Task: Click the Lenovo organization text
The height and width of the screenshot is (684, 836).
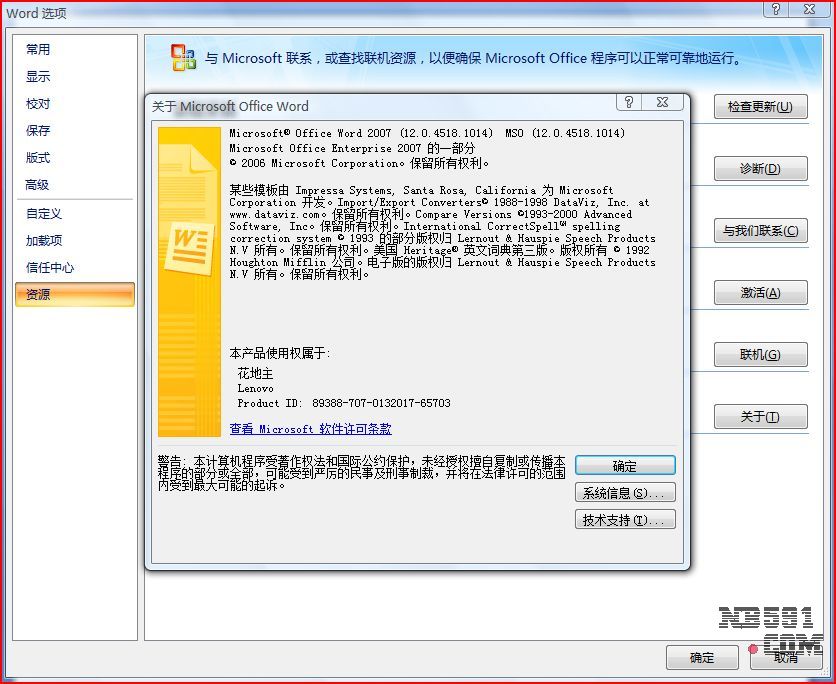Action: (x=255, y=388)
